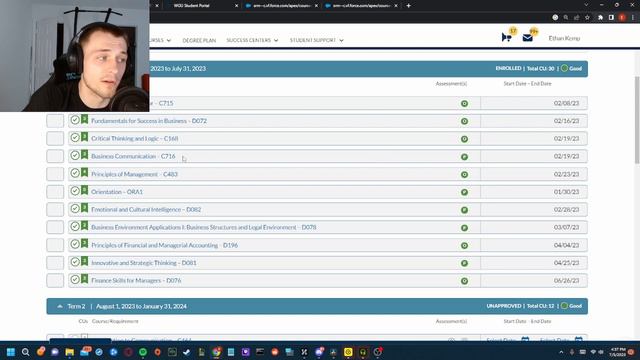Image resolution: width=640 pixels, height=360 pixels.
Task: Click assessment icon for Emotional and Cultural Intelligence
Action: click(x=464, y=210)
